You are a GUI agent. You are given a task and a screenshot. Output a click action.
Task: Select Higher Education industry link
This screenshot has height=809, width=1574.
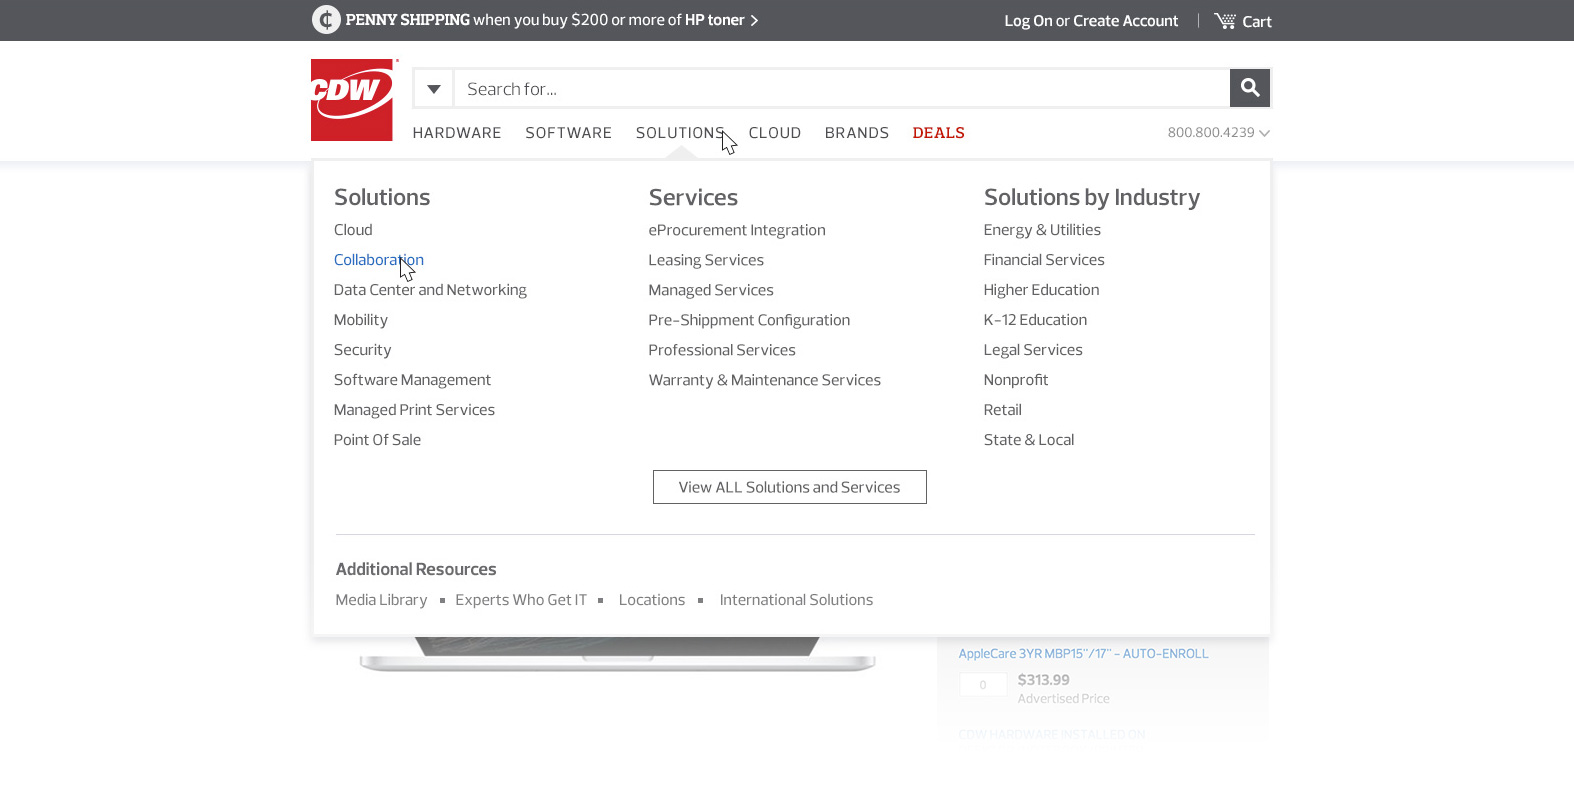1041,290
